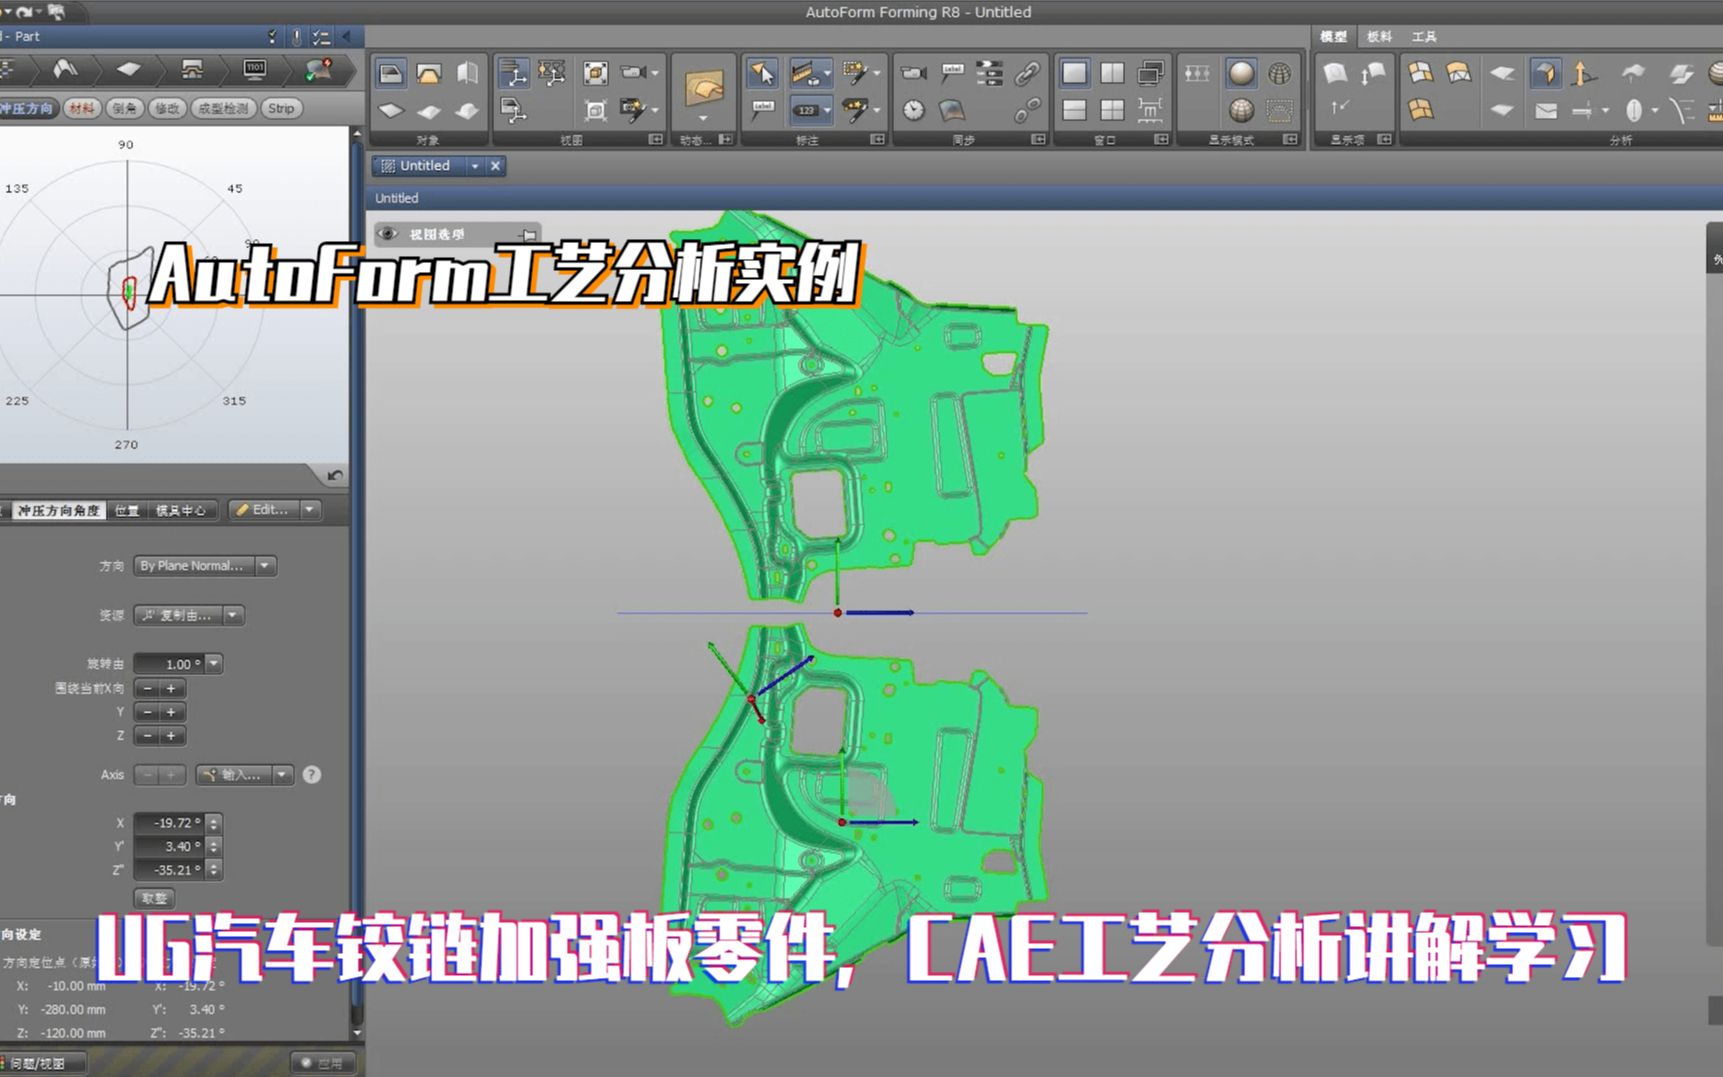
Task: Open the checklist icon in Part header
Action: point(321,37)
